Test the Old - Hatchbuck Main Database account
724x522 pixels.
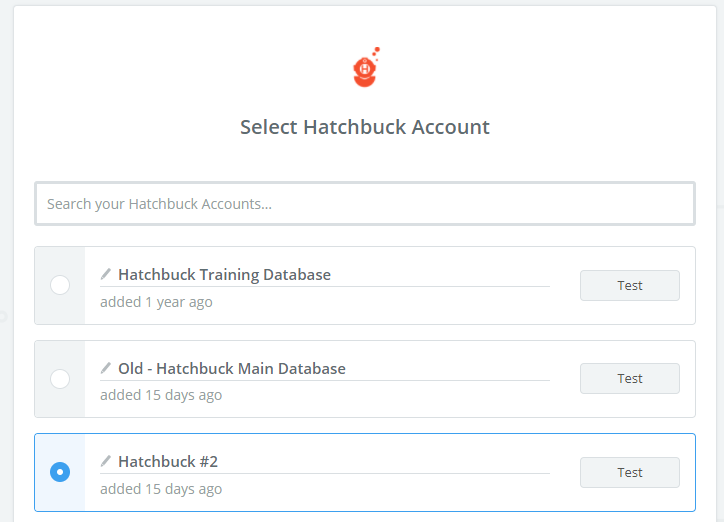coord(630,378)
